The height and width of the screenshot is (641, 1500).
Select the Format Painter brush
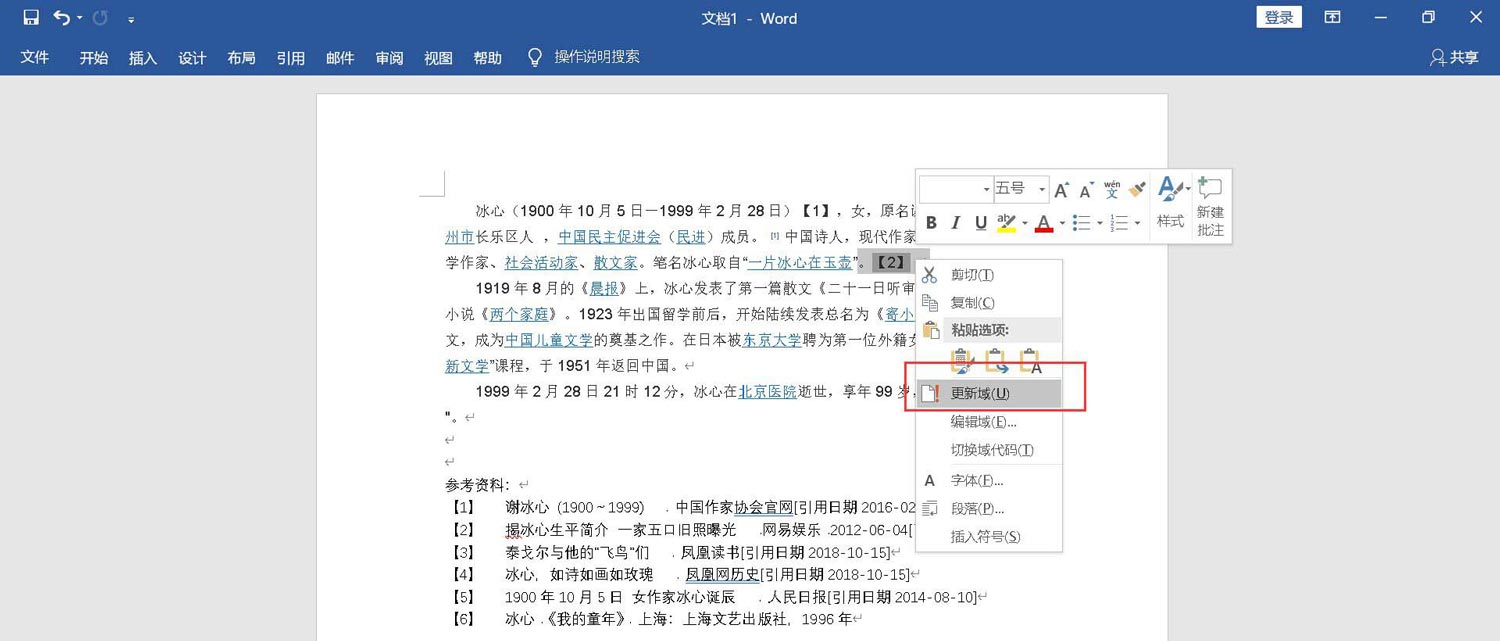(x=1137, y=189)
